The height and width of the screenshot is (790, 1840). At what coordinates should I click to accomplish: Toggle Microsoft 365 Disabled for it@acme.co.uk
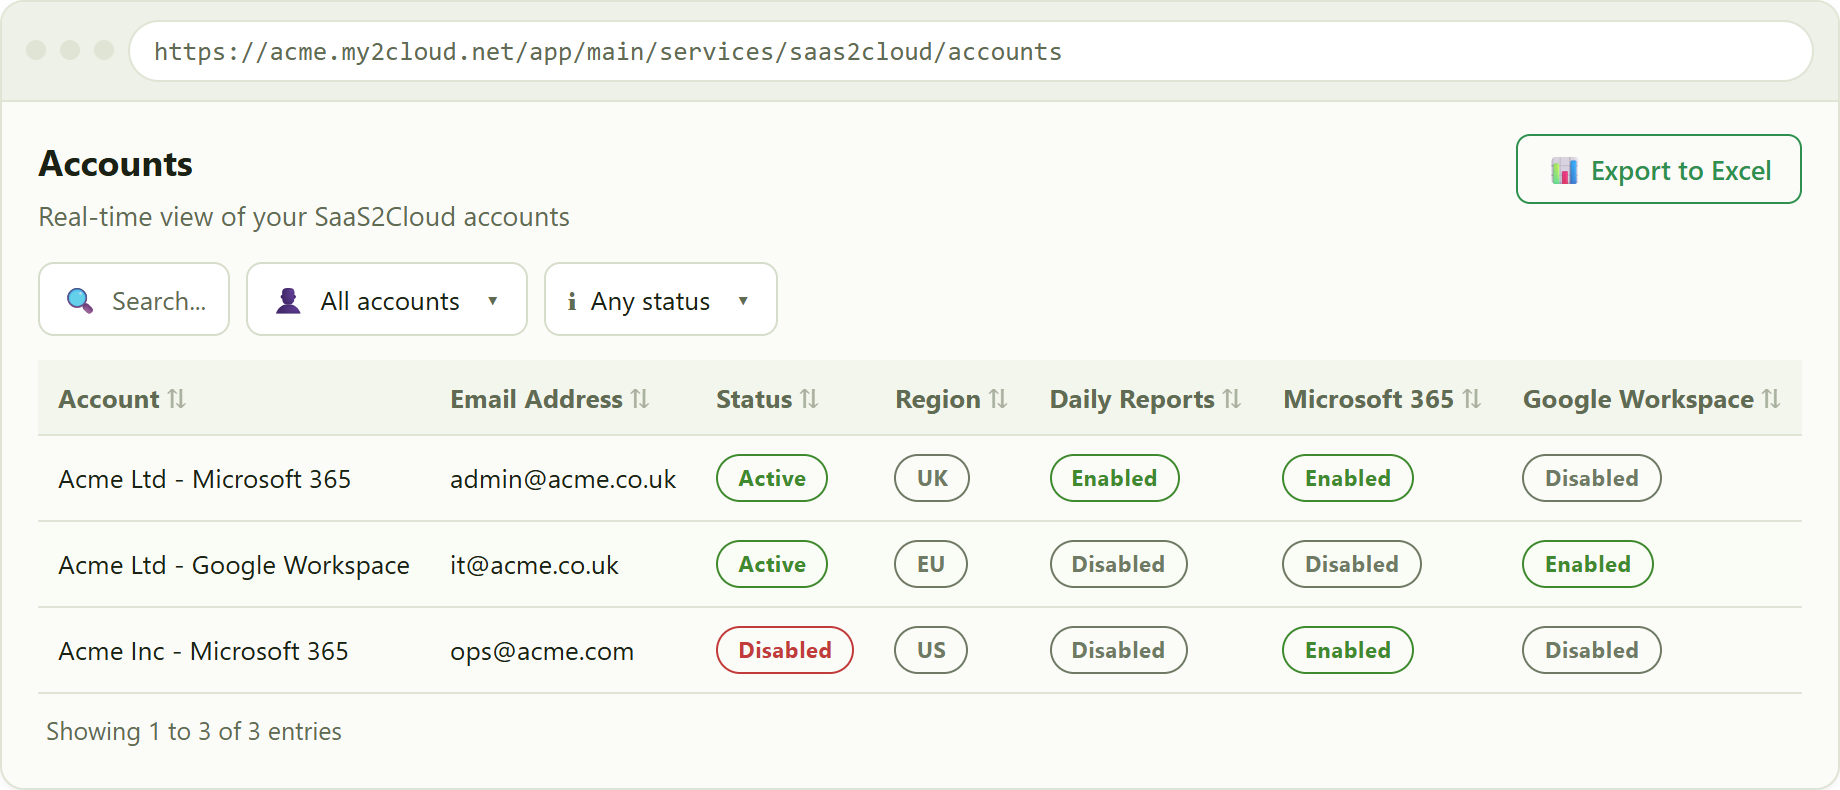(1352, 564)
